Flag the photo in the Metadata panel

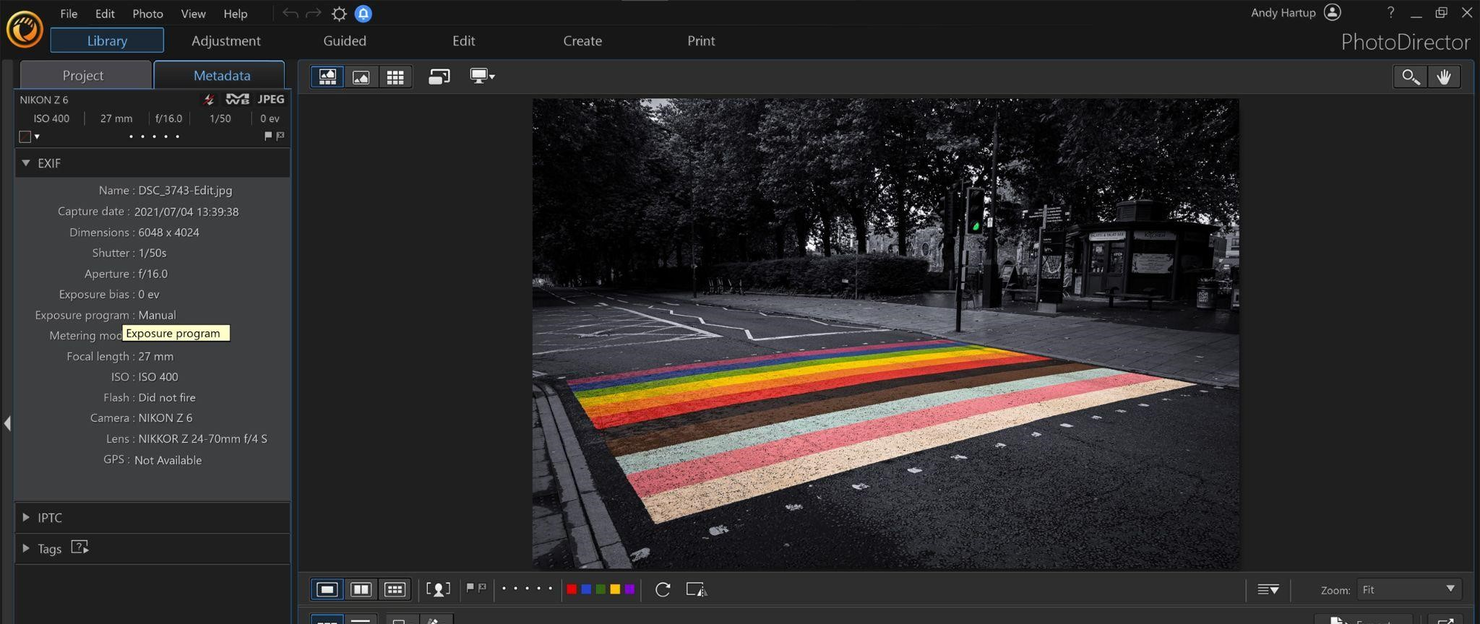268,136
